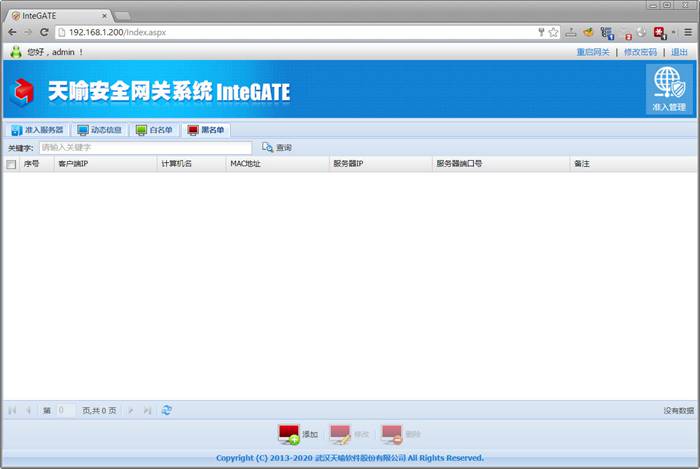Focus the 关键字 keyword input field

(x=146, y=148)
